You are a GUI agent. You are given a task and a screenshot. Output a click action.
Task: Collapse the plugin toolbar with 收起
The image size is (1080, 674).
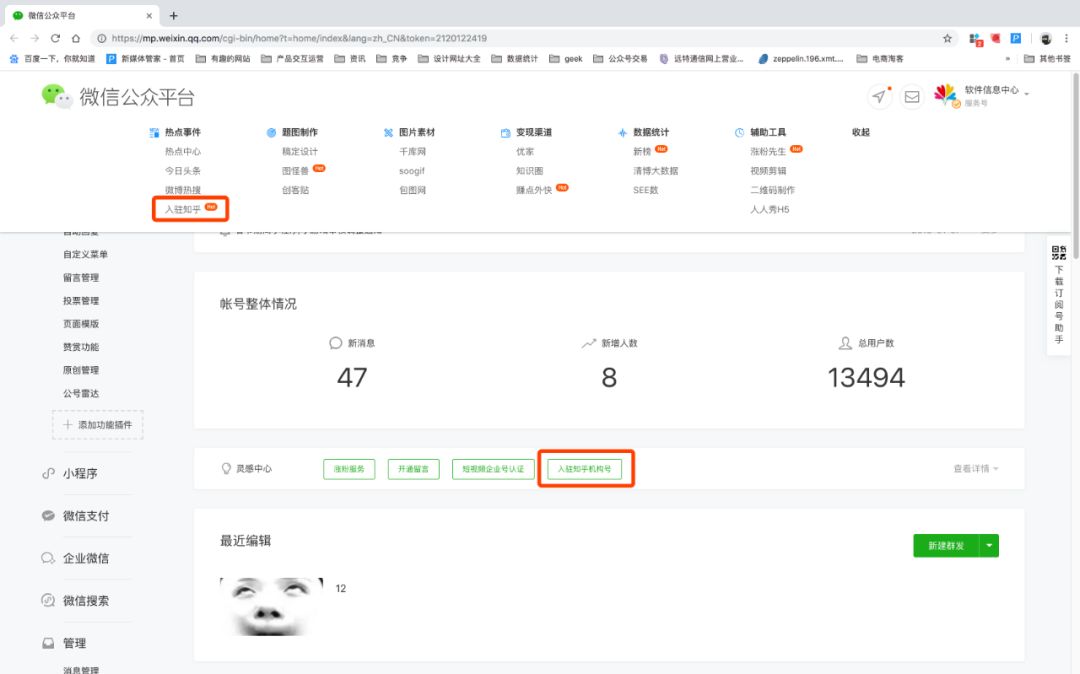860,132
